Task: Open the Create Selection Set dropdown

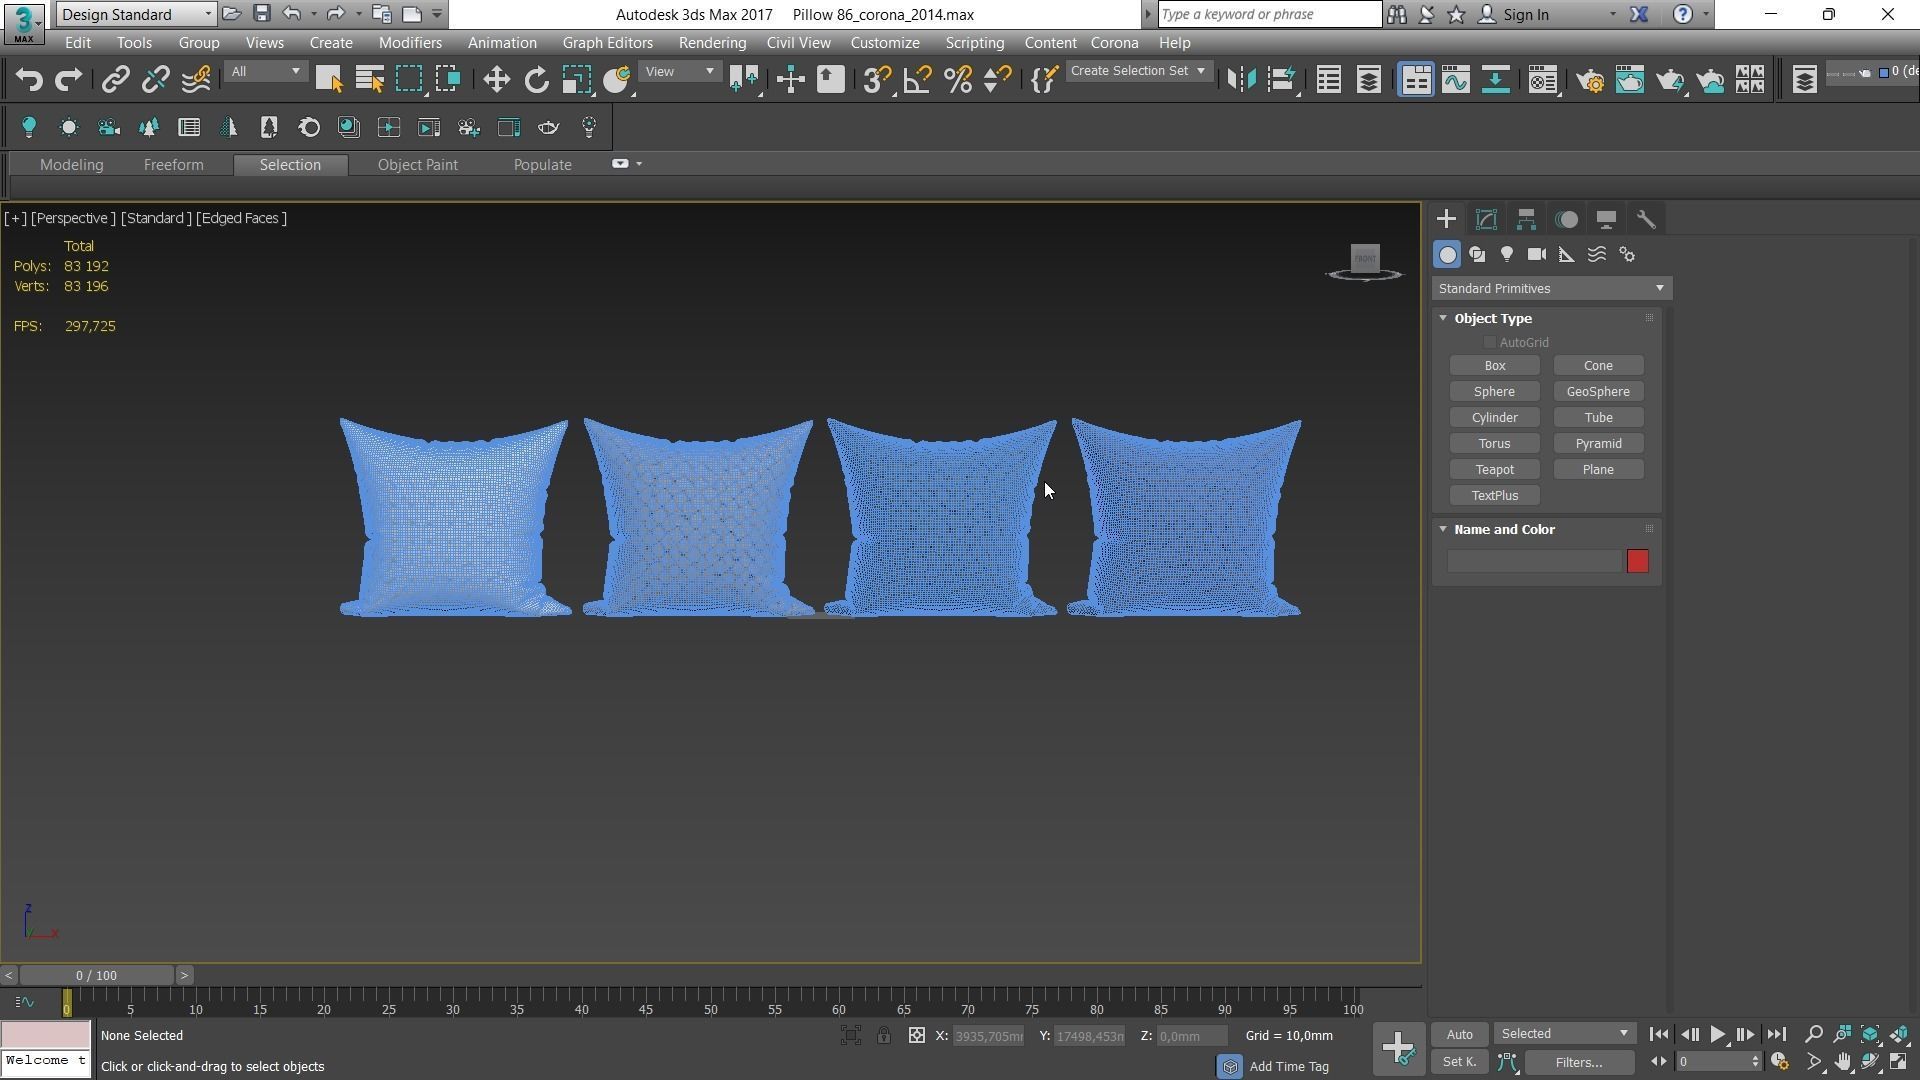Action: [1138, 71]
